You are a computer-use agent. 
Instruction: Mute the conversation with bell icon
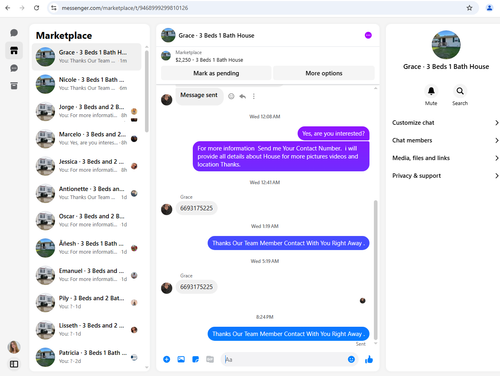tap(431, 91)
